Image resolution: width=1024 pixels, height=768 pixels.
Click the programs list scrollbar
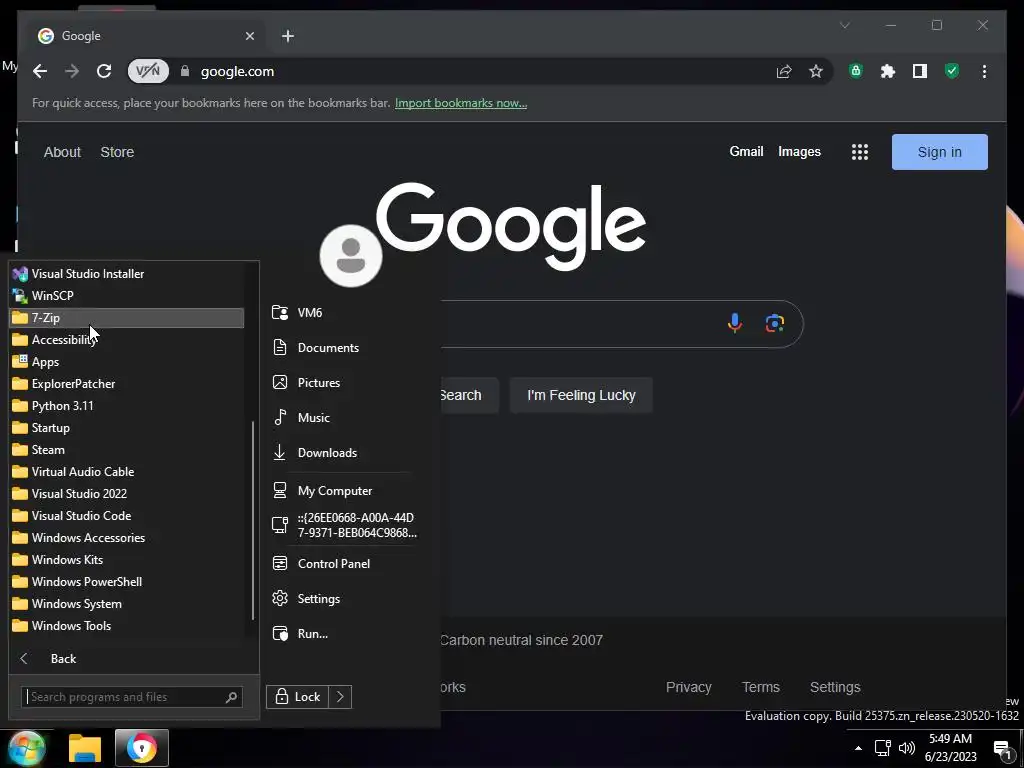(253, 520)
